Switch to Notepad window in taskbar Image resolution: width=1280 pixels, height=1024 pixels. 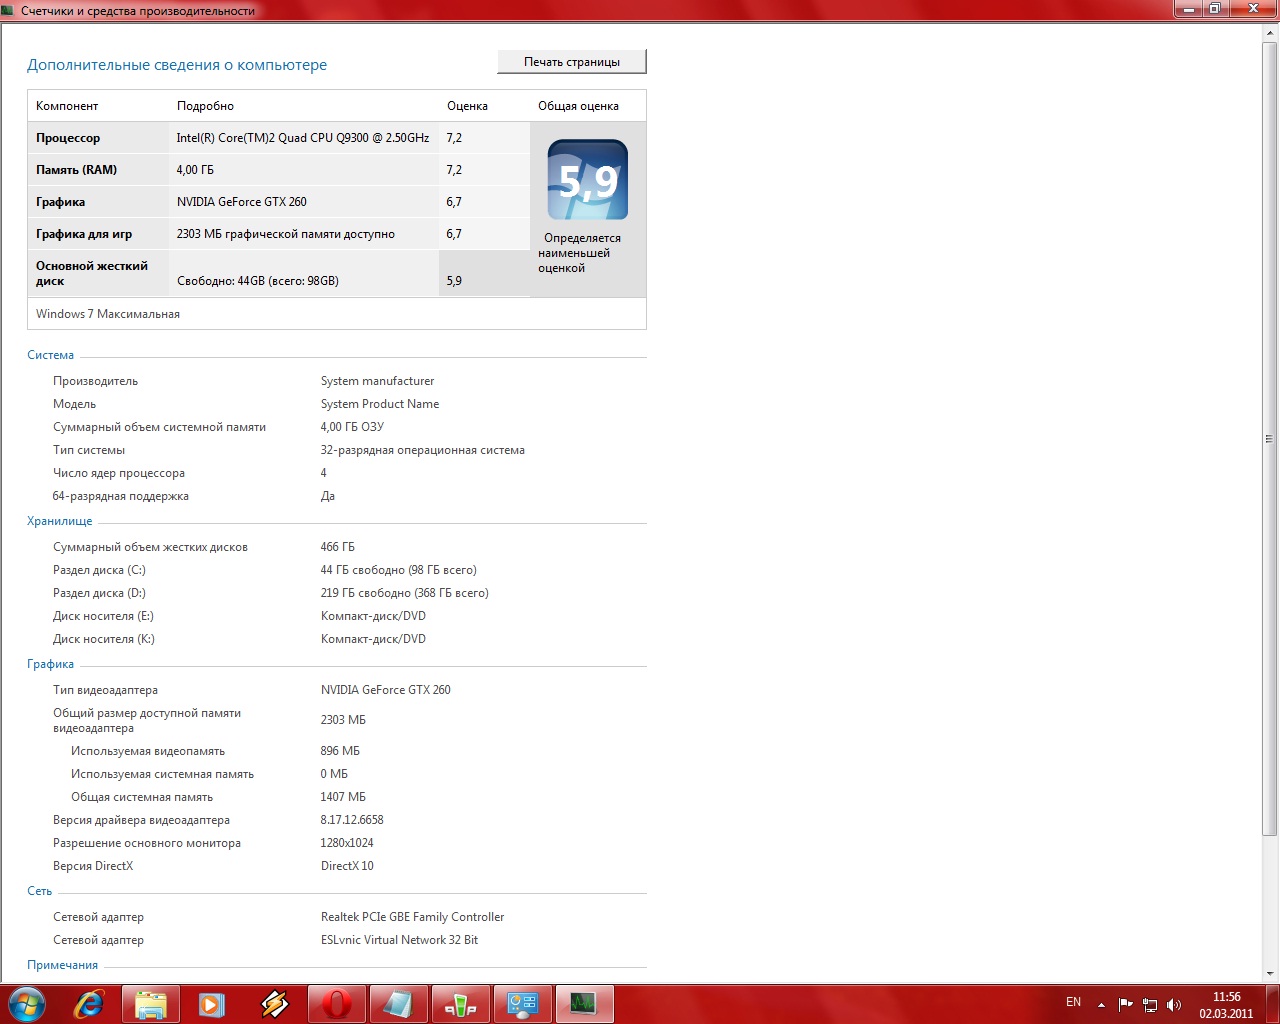click(398, 1004)
